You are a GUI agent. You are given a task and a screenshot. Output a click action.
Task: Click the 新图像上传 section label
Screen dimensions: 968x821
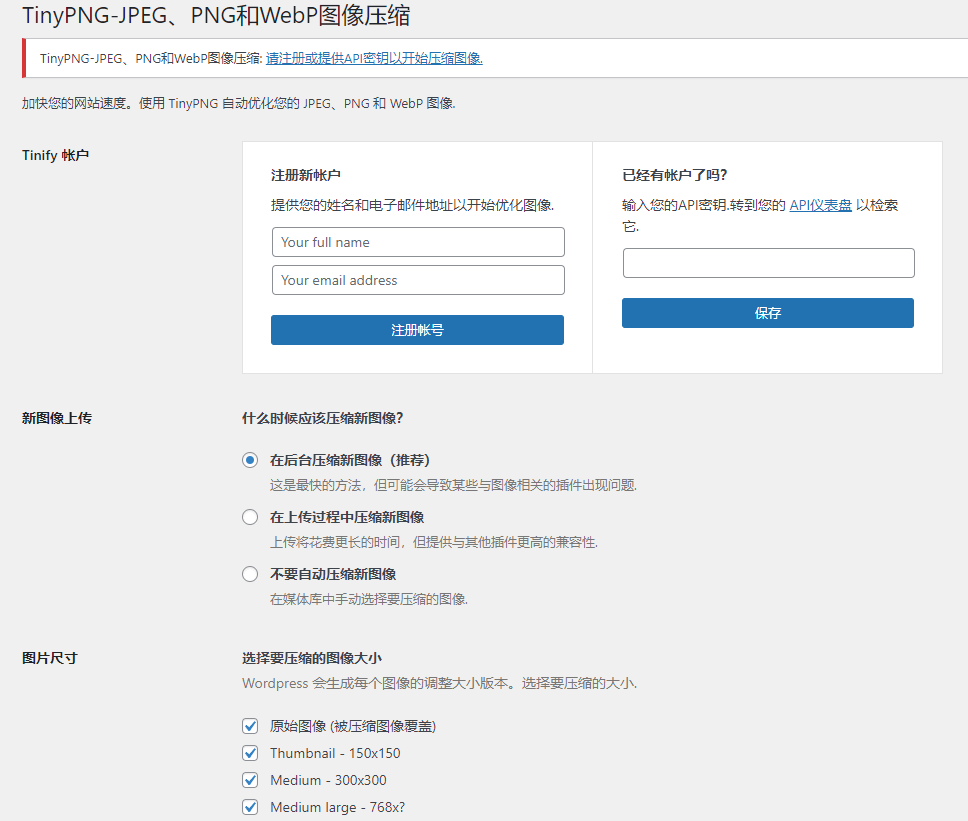click(57, 419)
